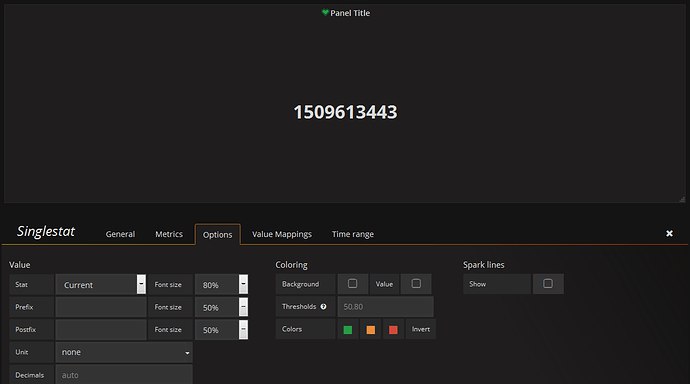
Task: Switch to the General tab
Action: coord(120,234)
